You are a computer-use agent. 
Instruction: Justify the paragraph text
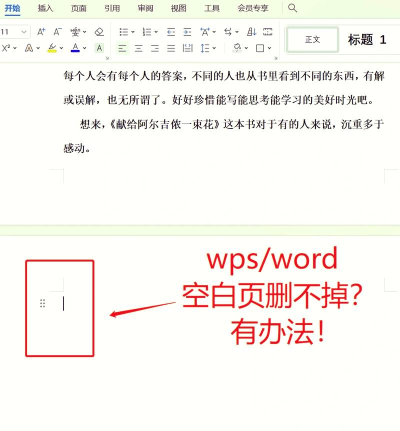[171, 48]
